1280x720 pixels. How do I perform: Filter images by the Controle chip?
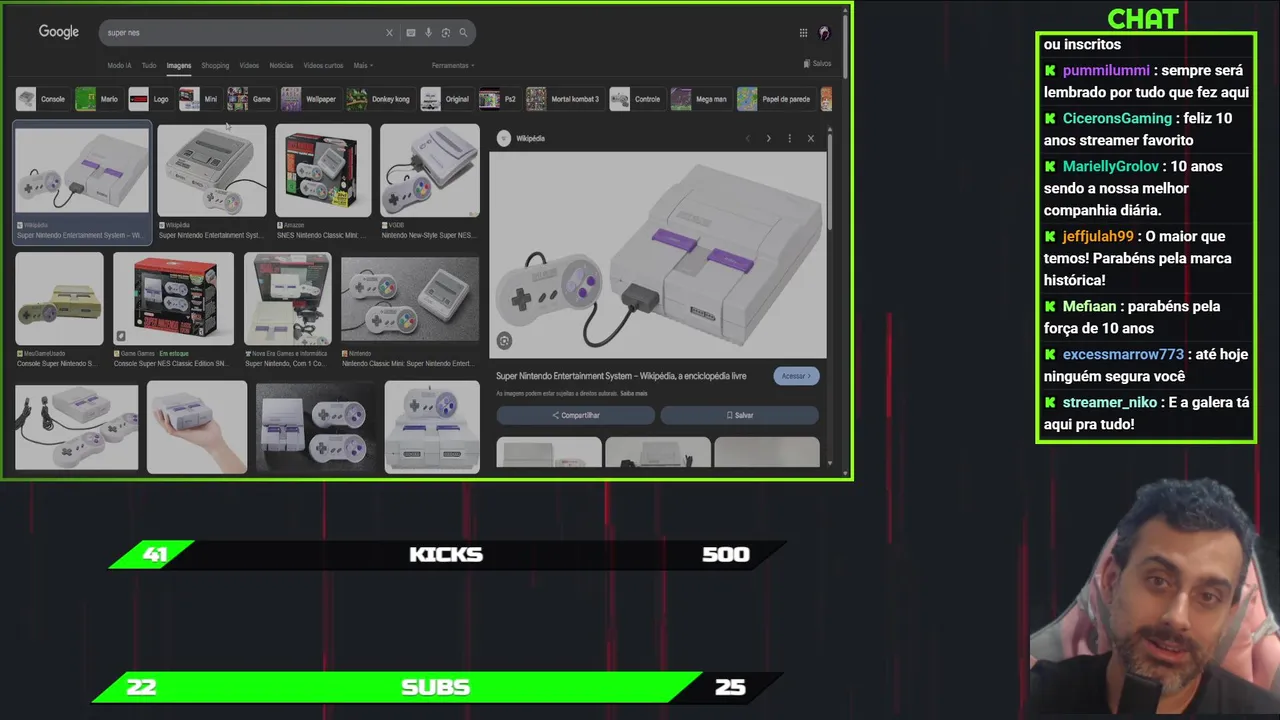636,99
